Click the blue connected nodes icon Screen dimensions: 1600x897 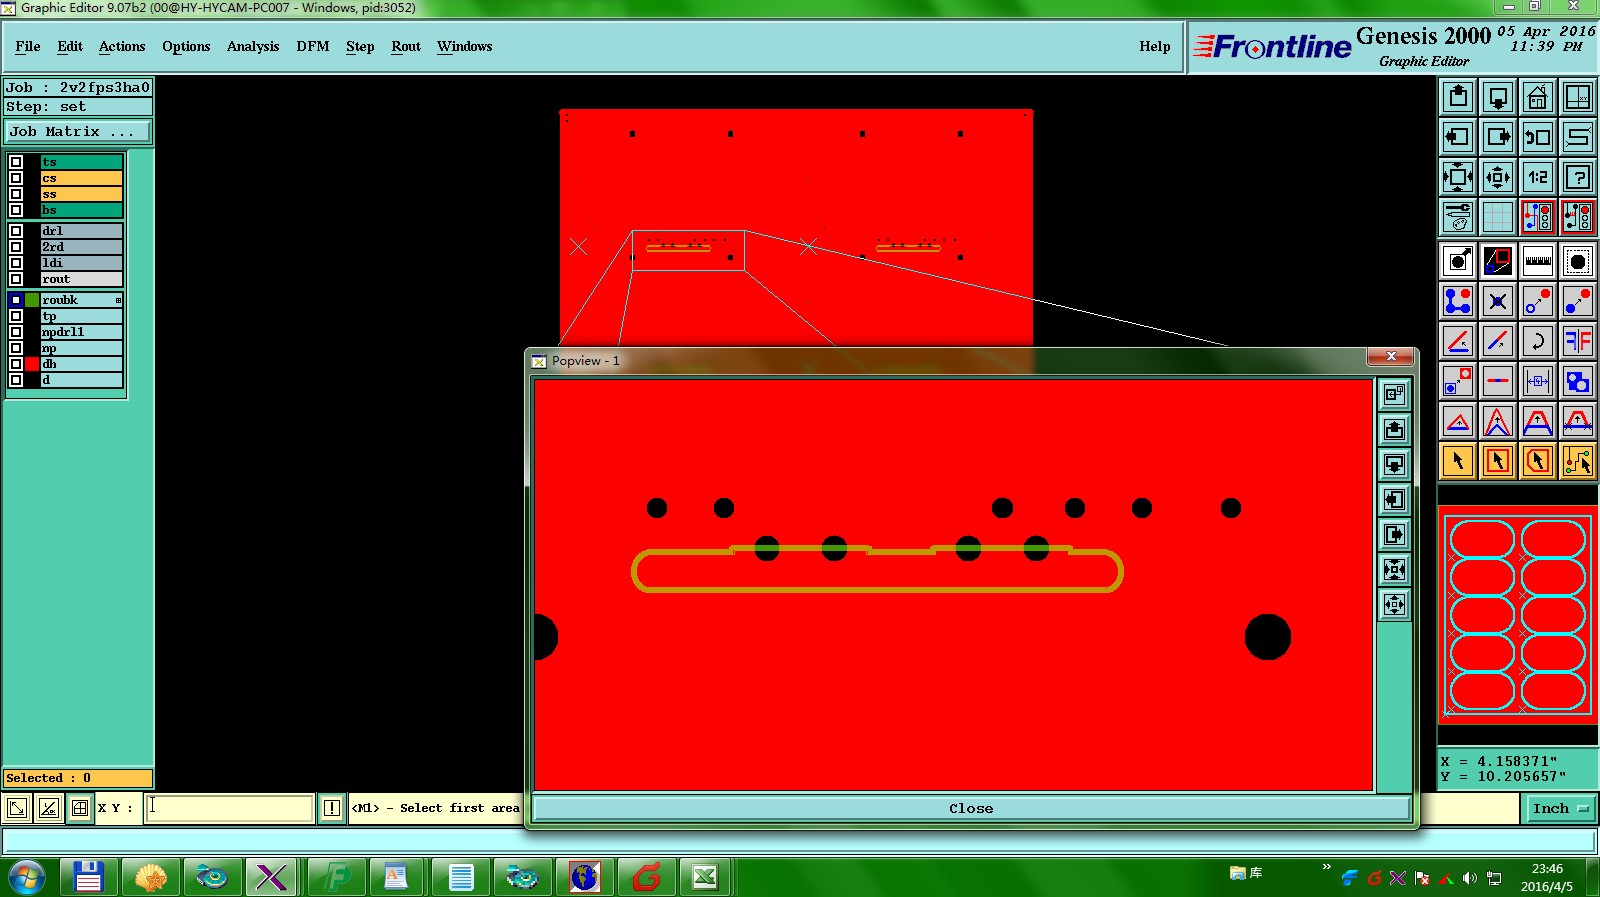(x=1458, y=301)
